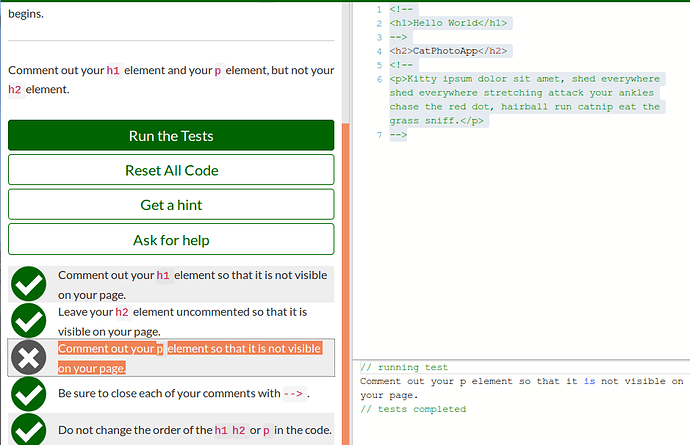
Task: Click the closing --> on line 7
Action: (398, 135)
